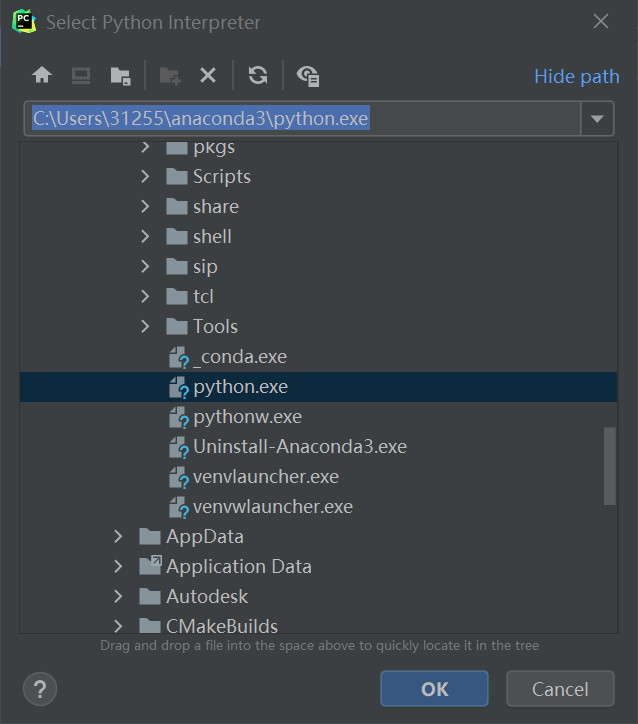Select the Autodesk folder row
This screenshot has height=724, width=638.
click(319, 597)
